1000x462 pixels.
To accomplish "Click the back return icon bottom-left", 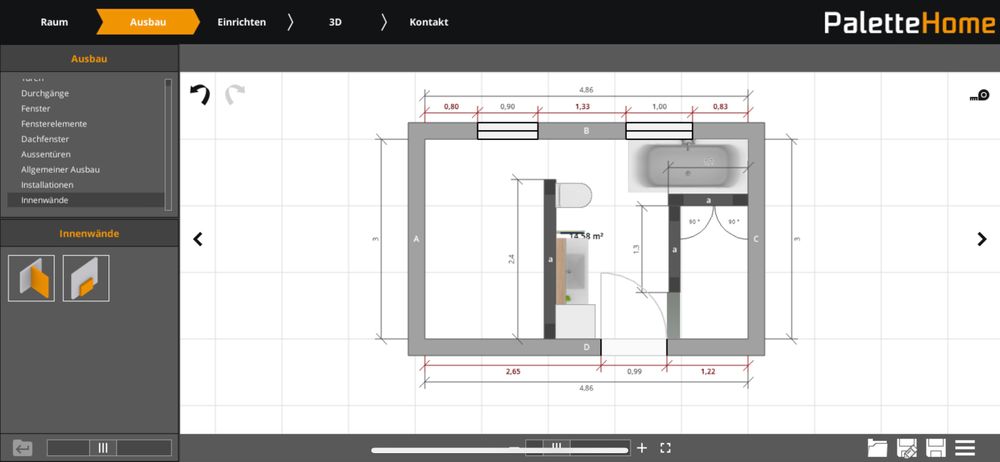I will (22, 448).
